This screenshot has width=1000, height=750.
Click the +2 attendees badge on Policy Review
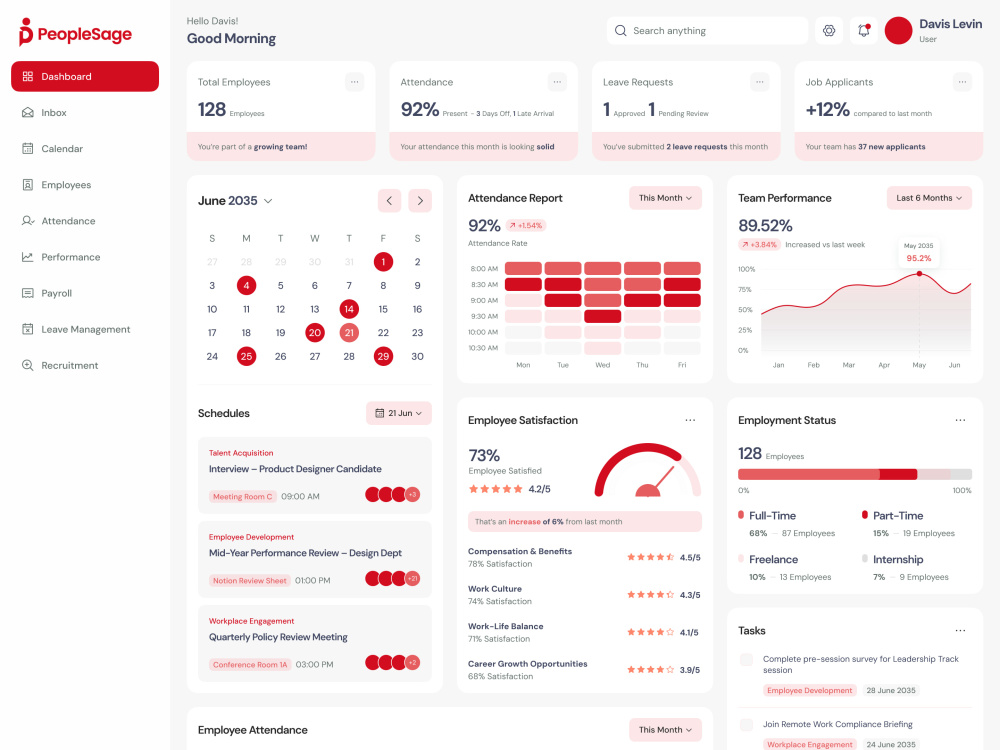coord(413,663)
